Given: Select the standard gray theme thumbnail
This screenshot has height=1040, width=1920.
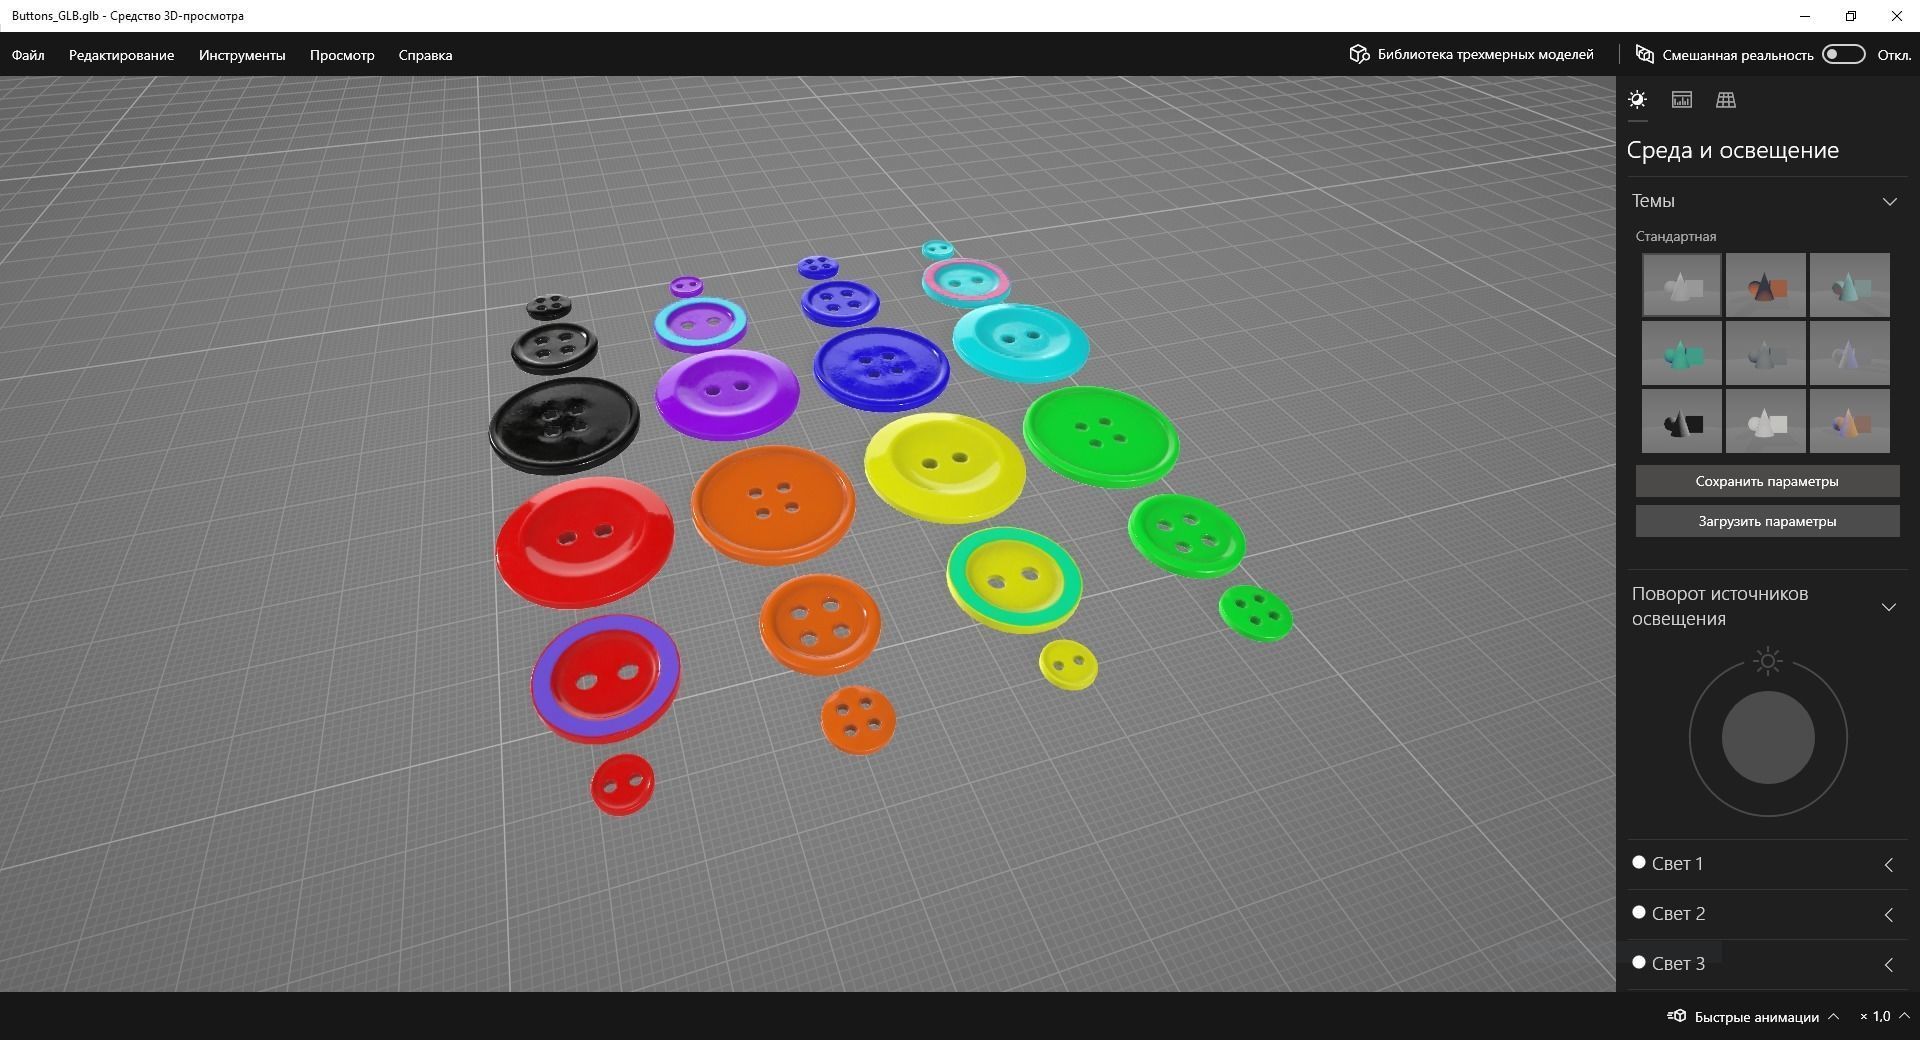Looking at the screenshot, I should coord(1682,285).
